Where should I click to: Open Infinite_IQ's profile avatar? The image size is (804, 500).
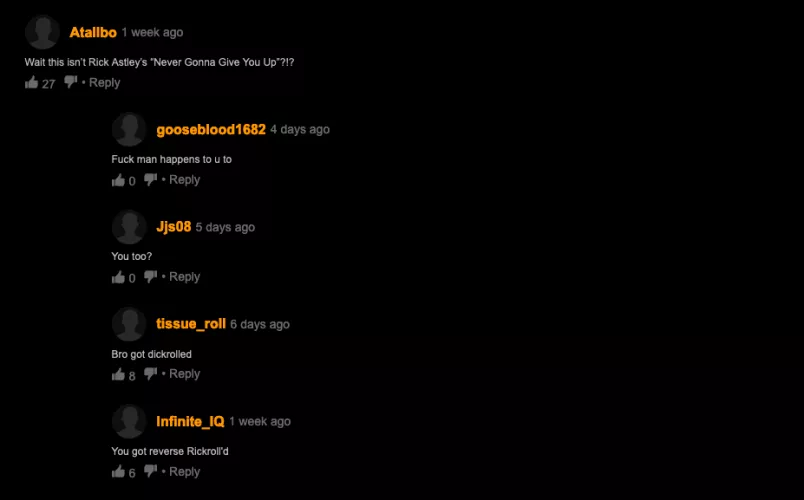[129, 421]
